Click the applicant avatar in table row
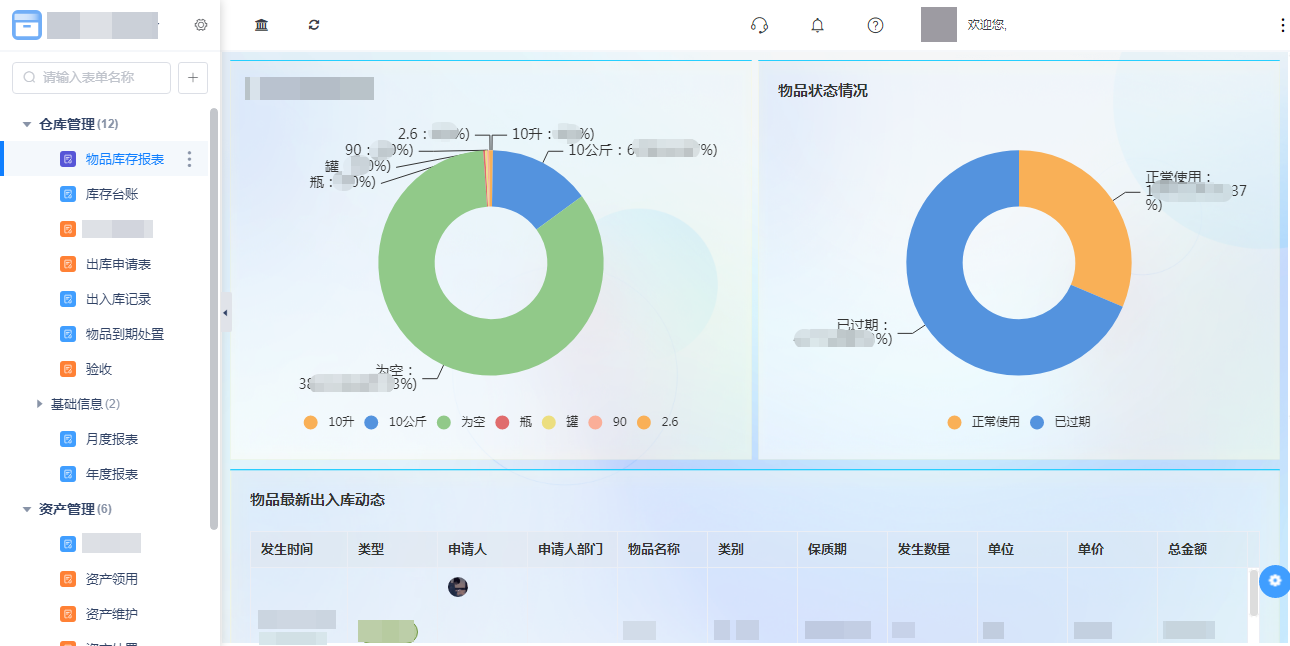Image resolution: width=1290 pixels, height=646 pixels. (x=458, y=587)
